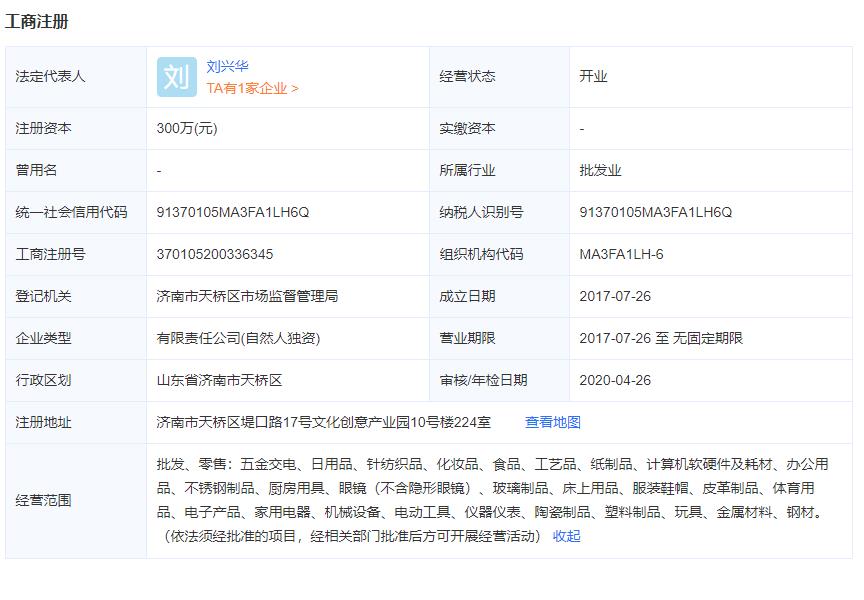Click registration number 370105200336345

point(215,254)
